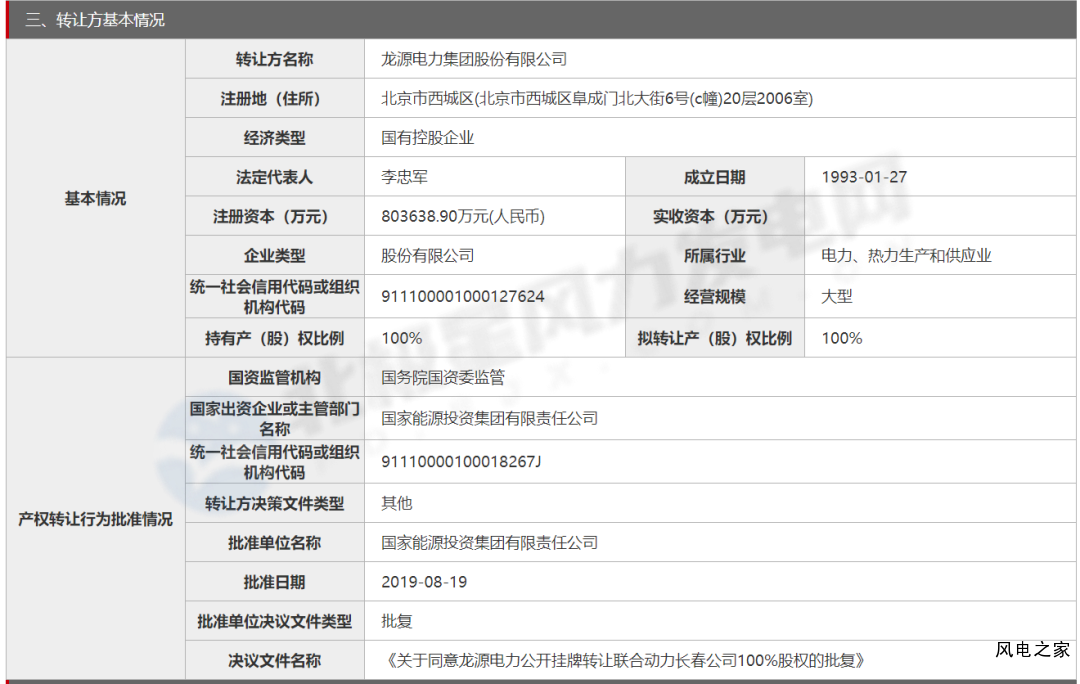This screenshot has width=1080, height=684.
Task: Select the value 电力、热力生产和供应业
Action: coord(906,256)
